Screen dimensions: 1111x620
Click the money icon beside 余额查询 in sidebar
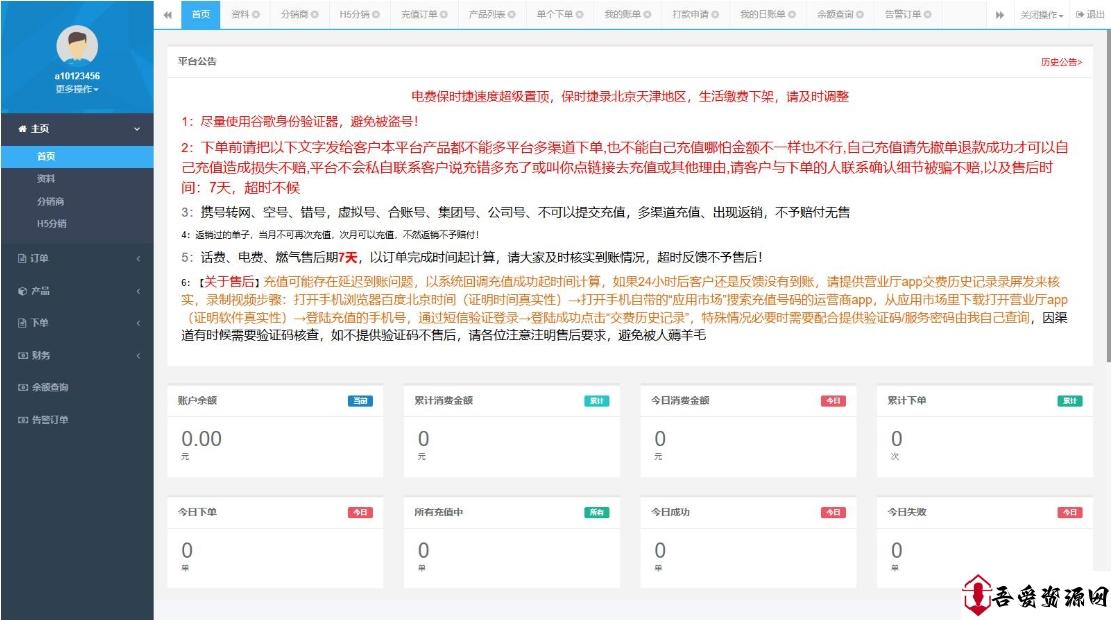tap(22, 388)
